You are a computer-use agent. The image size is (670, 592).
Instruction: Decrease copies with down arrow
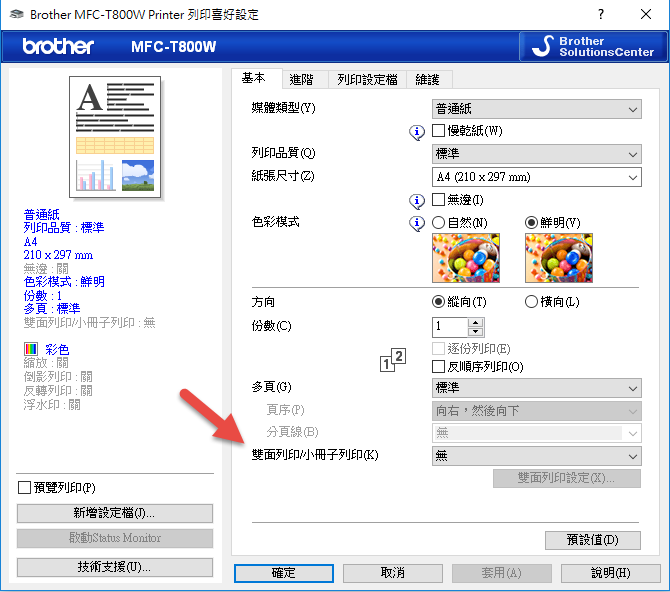click(x=475, y=332)
